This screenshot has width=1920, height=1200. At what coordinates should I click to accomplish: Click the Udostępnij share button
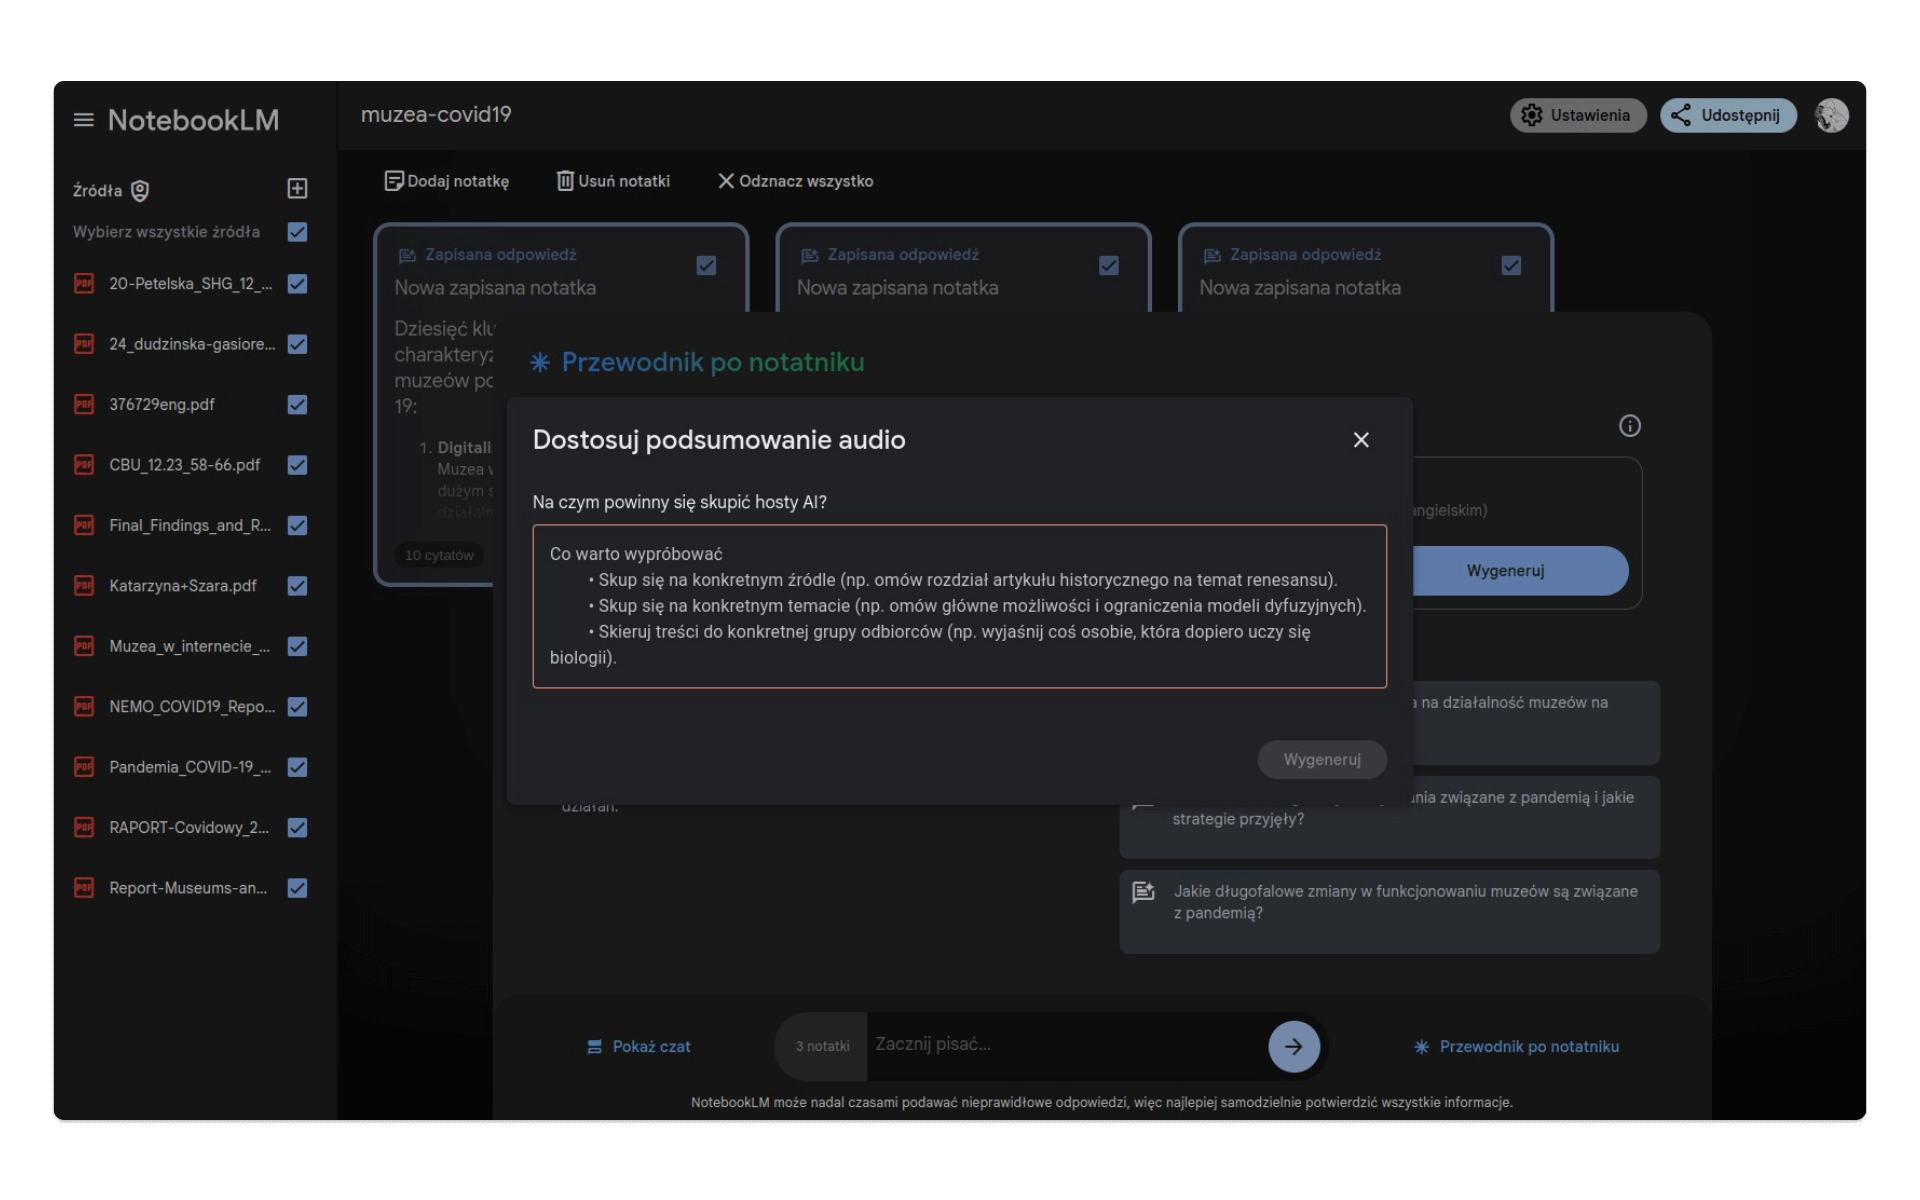[1728, 115]
